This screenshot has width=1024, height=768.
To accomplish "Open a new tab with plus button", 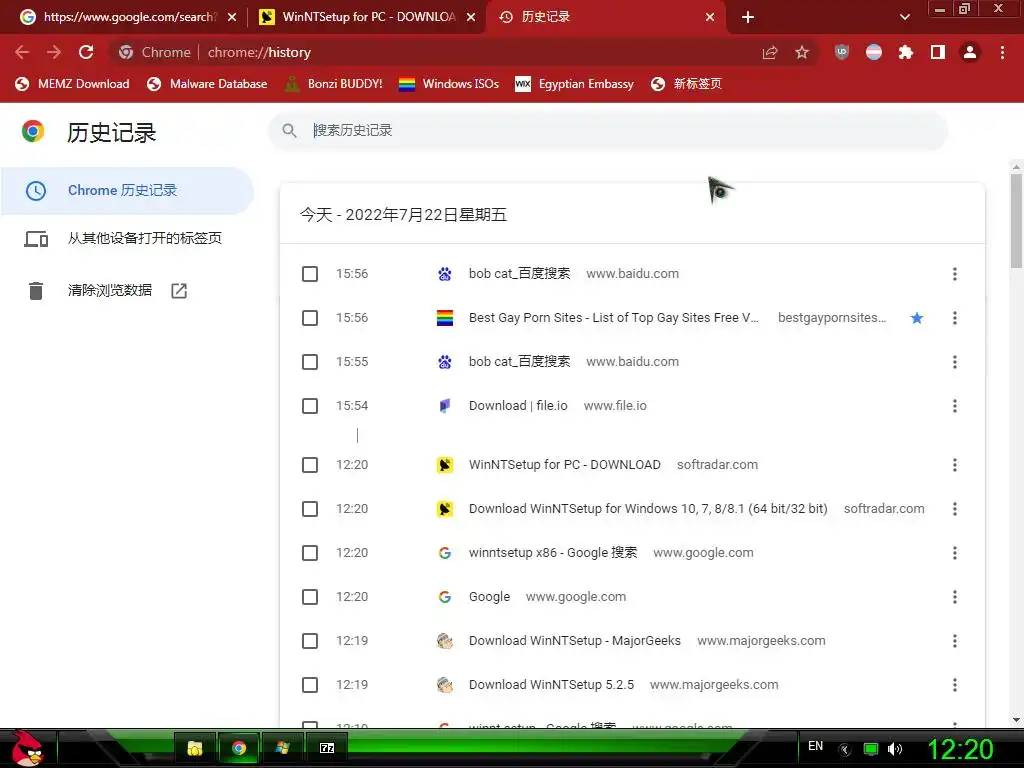I will (x=748, y=17).
